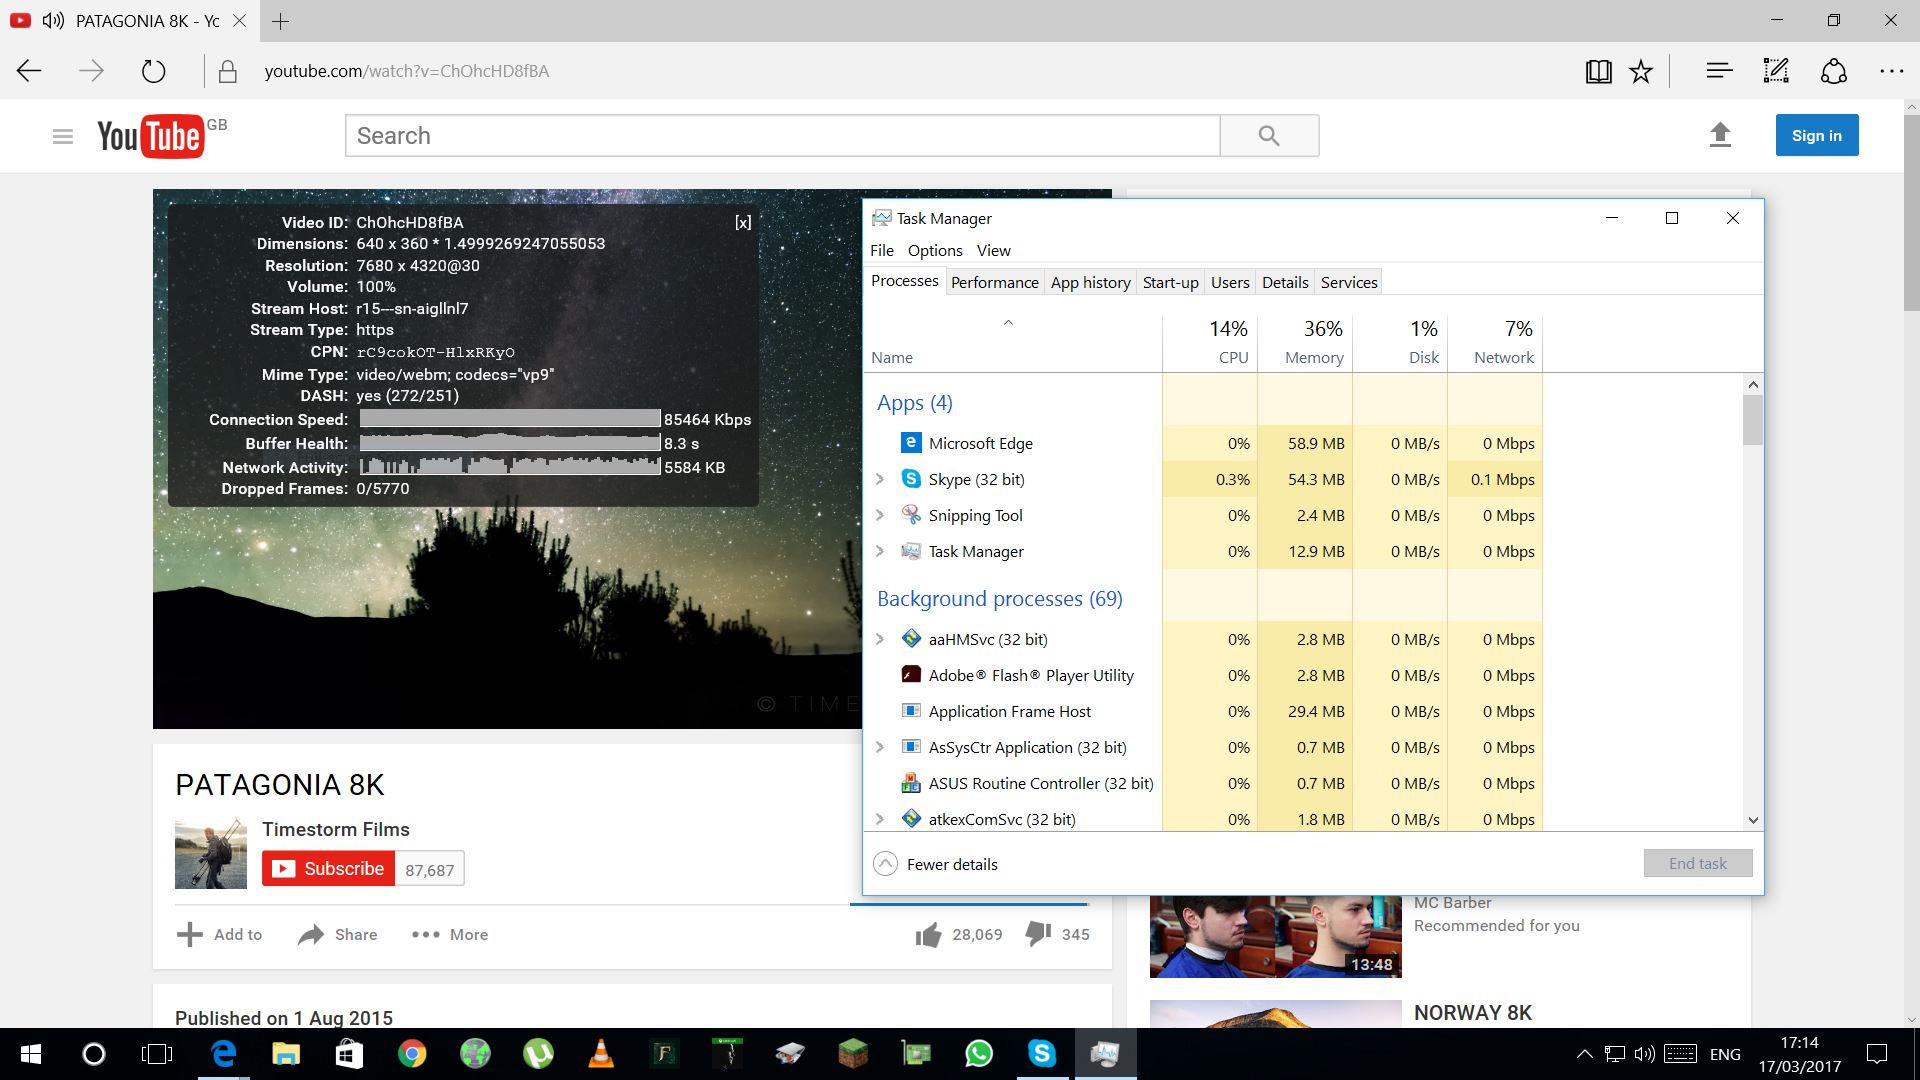Image resolution: width=1920 pixels, height=1080 pixels.
Task: Open the Timestorm Films channel avatar
Action: (x=211, y=854)
